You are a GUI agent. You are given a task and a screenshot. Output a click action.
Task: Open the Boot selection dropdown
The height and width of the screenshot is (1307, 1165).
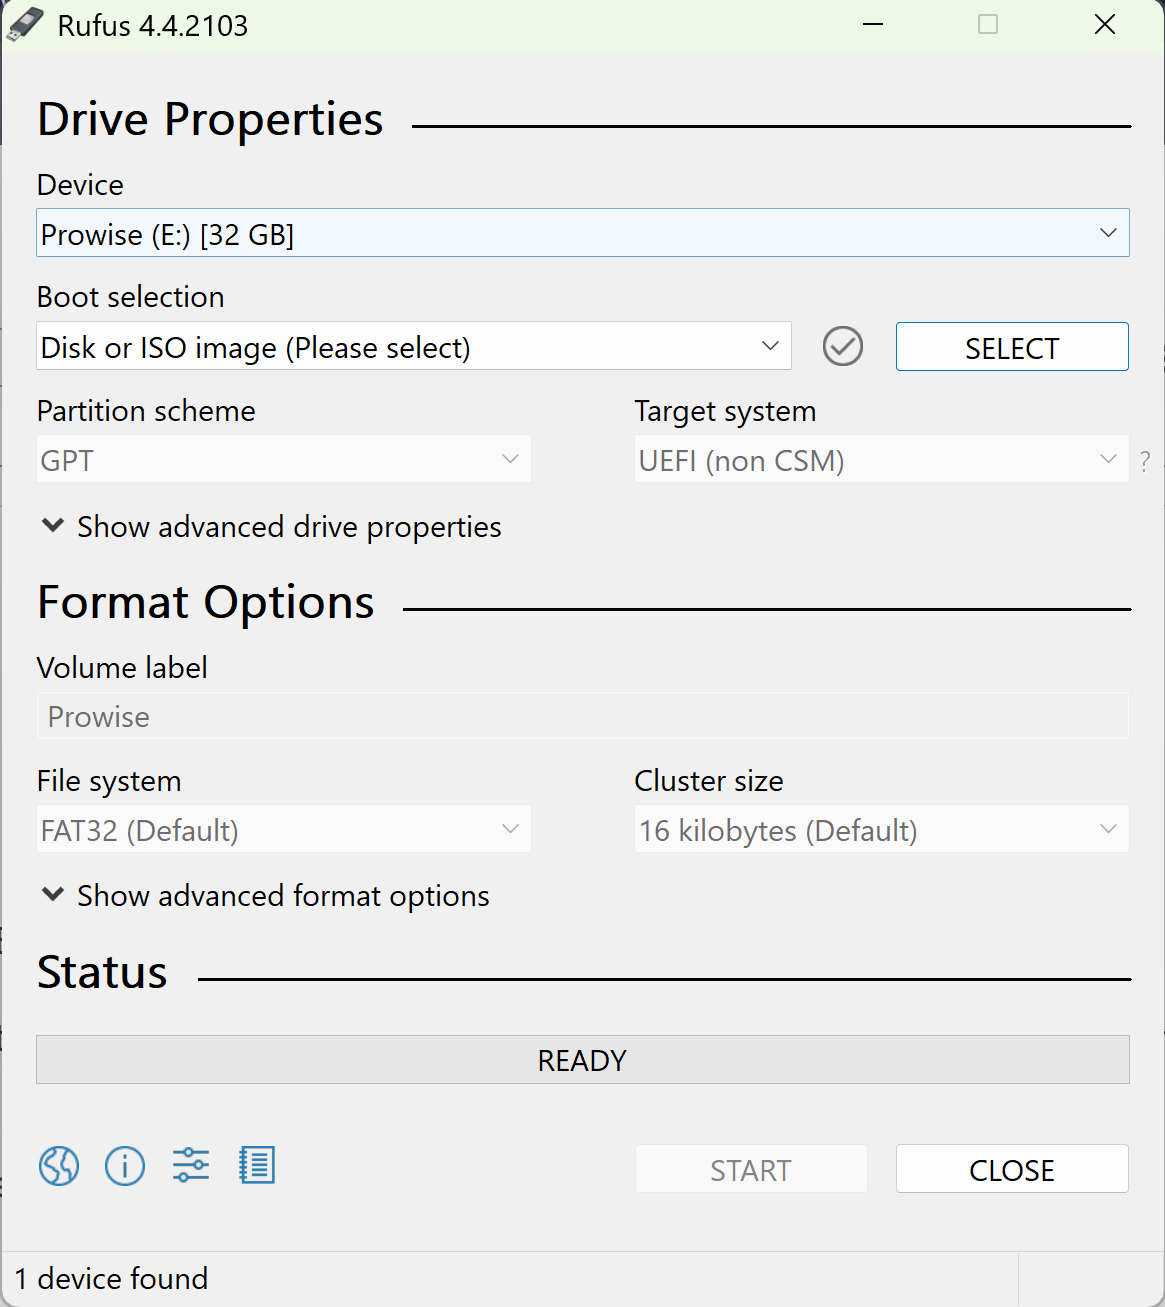(413, 346)
